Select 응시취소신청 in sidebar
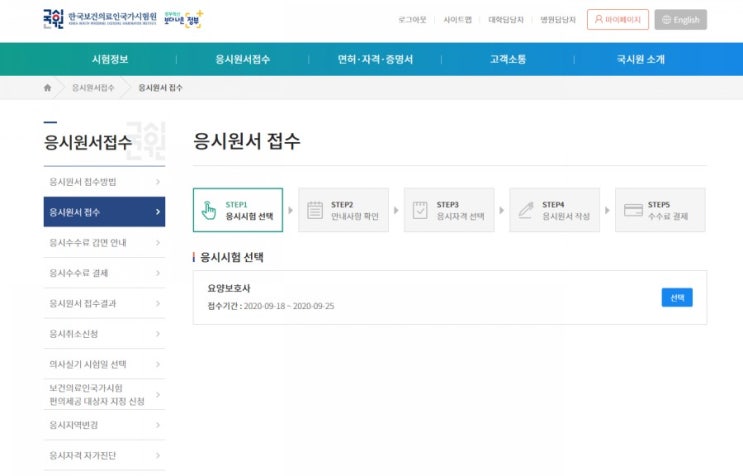This screenshot has width=743, height=476. pyautogui.click(x=104, y=333)
